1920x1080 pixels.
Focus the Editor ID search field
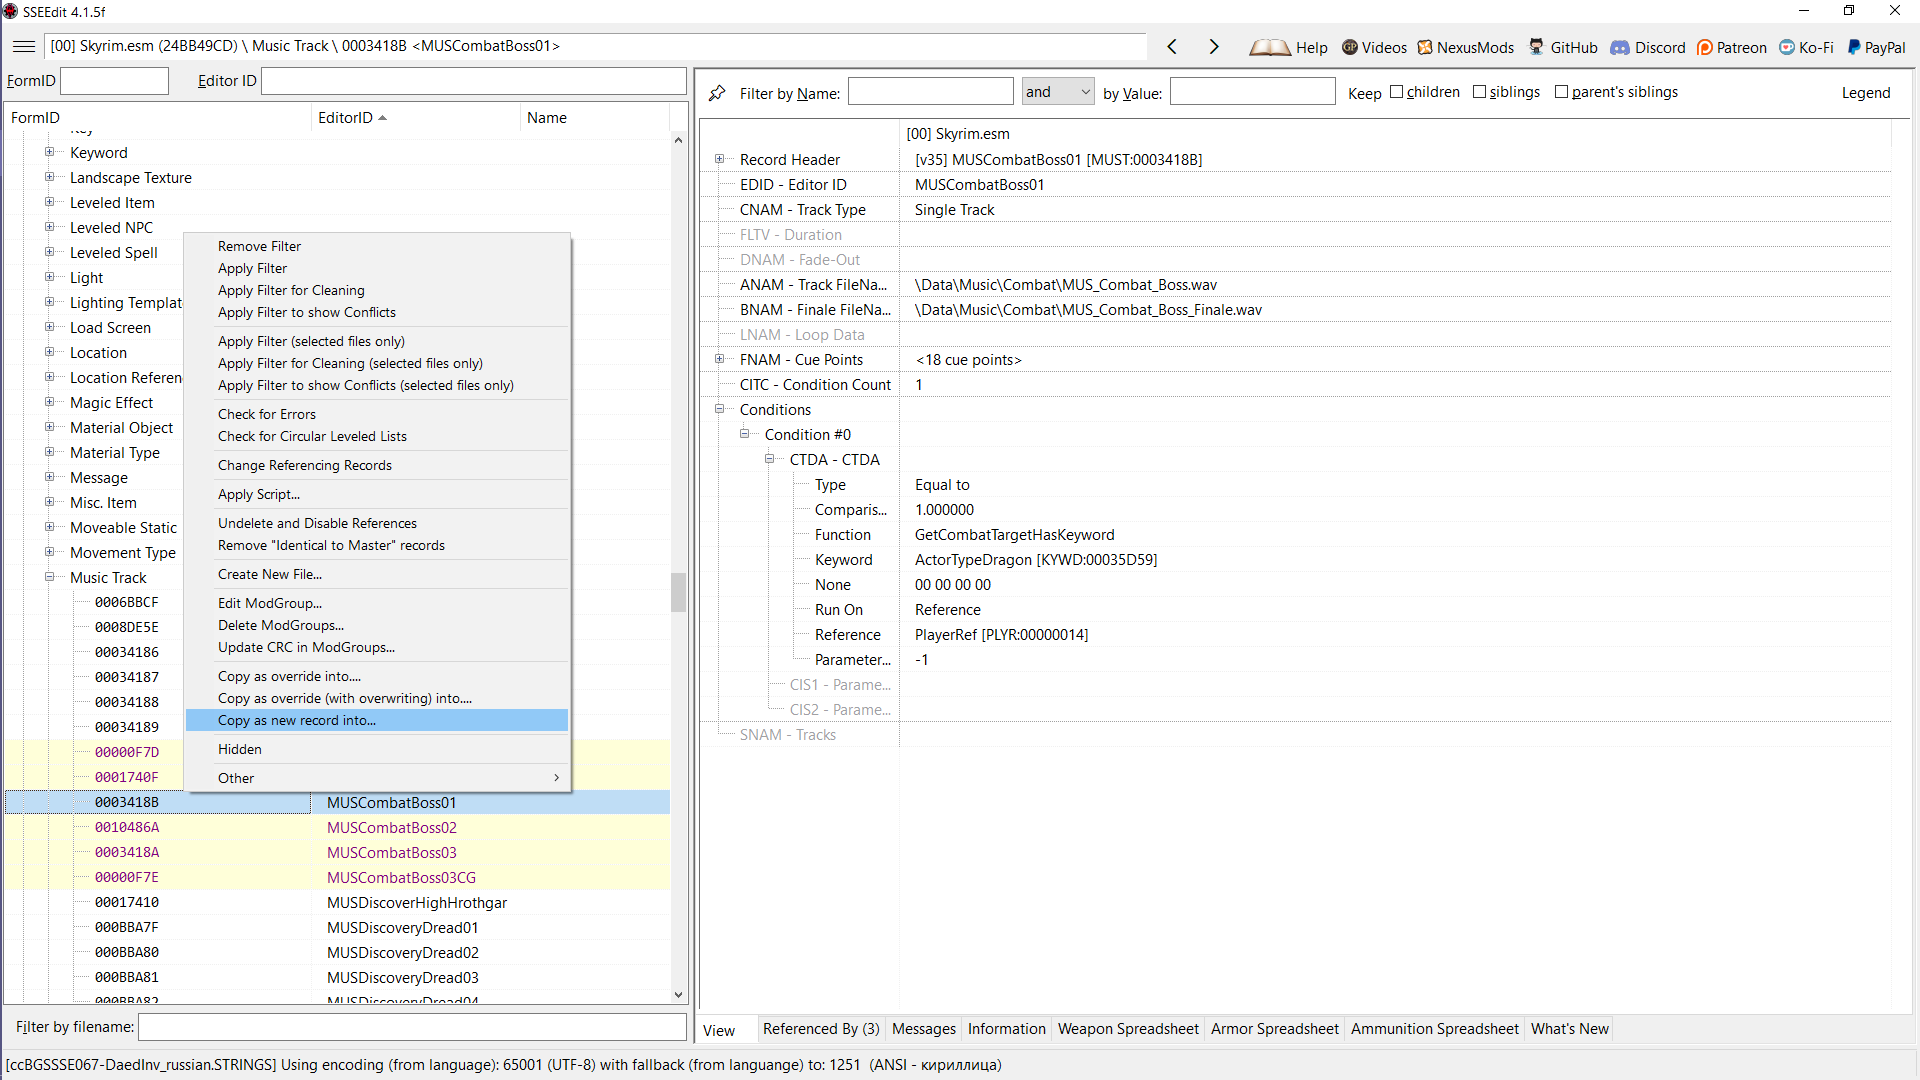tap(474, 81)
